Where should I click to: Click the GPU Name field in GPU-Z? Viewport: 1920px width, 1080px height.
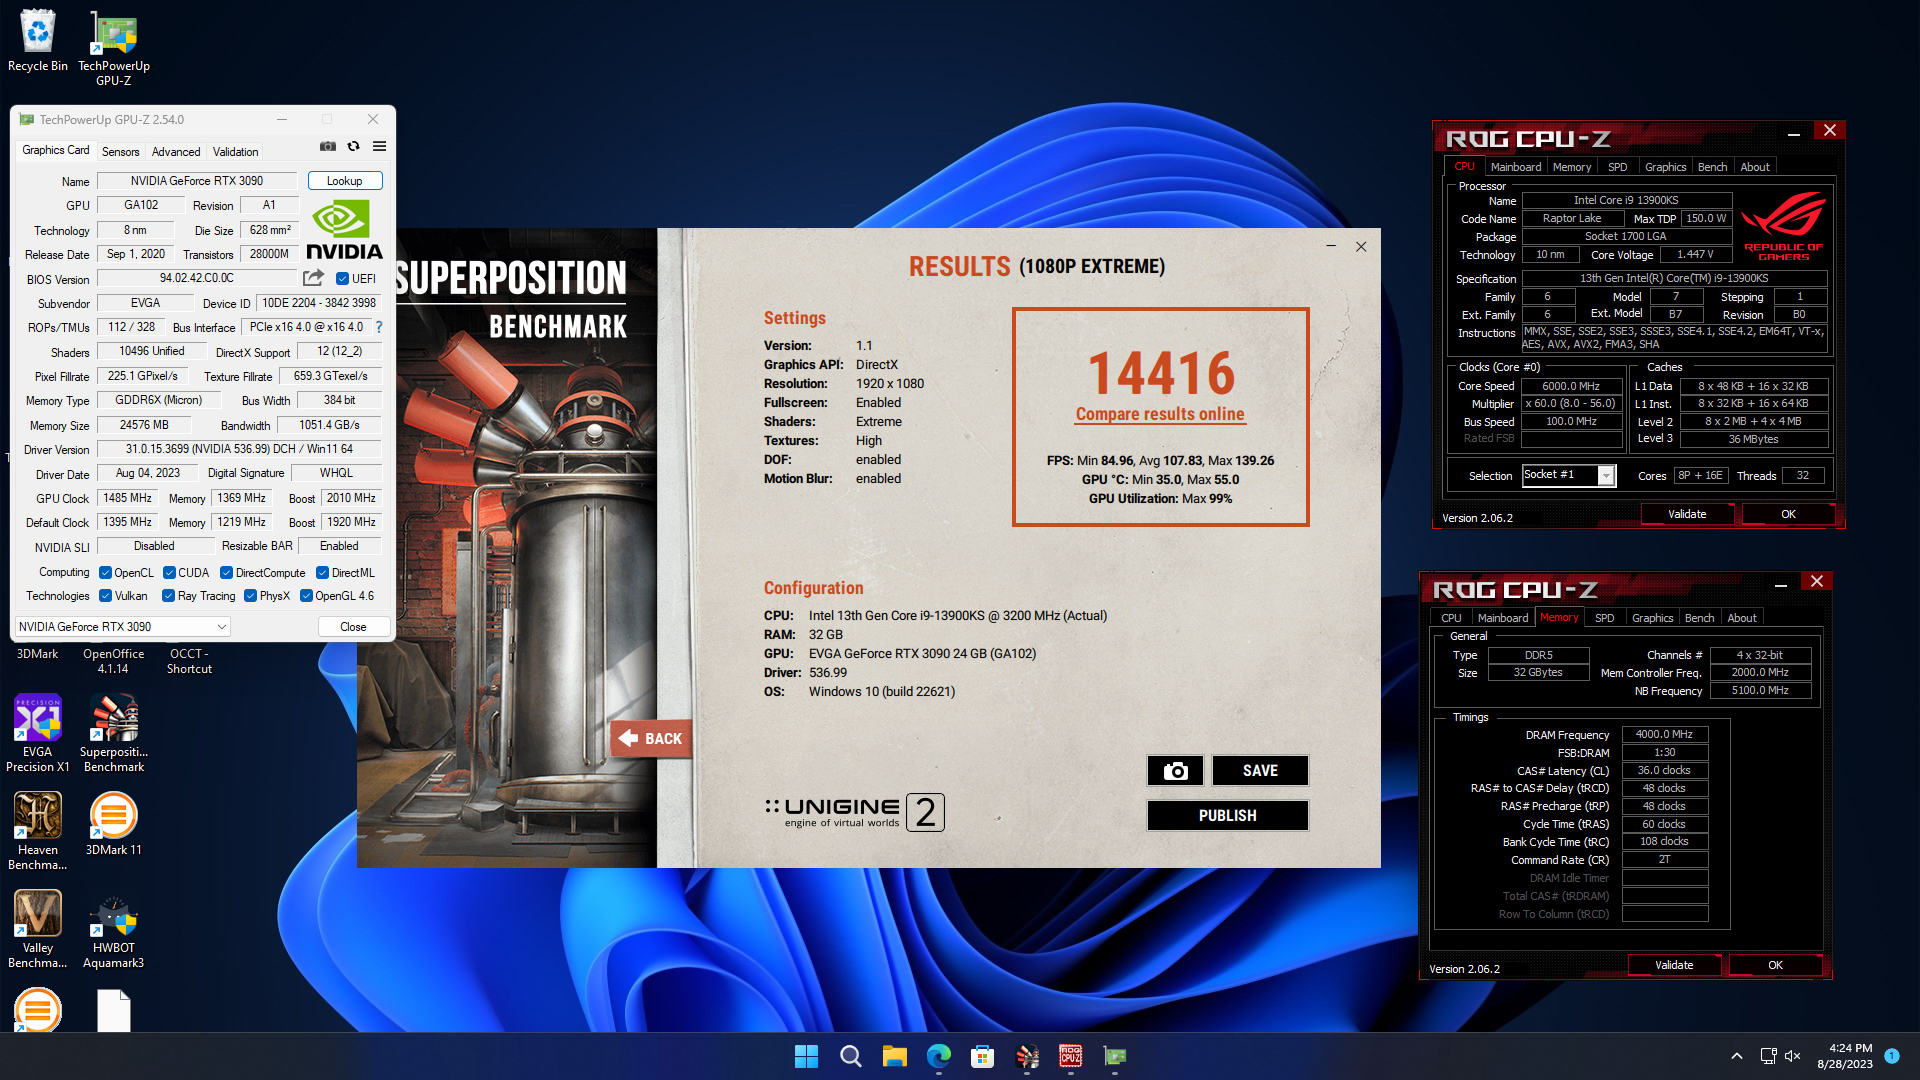click(x=197, y=181)
